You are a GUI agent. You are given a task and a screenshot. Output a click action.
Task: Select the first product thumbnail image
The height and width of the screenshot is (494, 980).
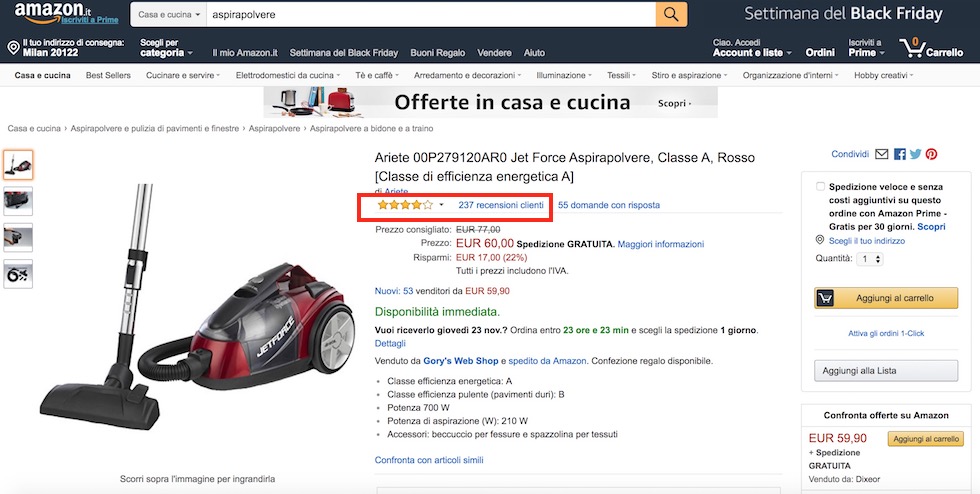click(18, 165)
